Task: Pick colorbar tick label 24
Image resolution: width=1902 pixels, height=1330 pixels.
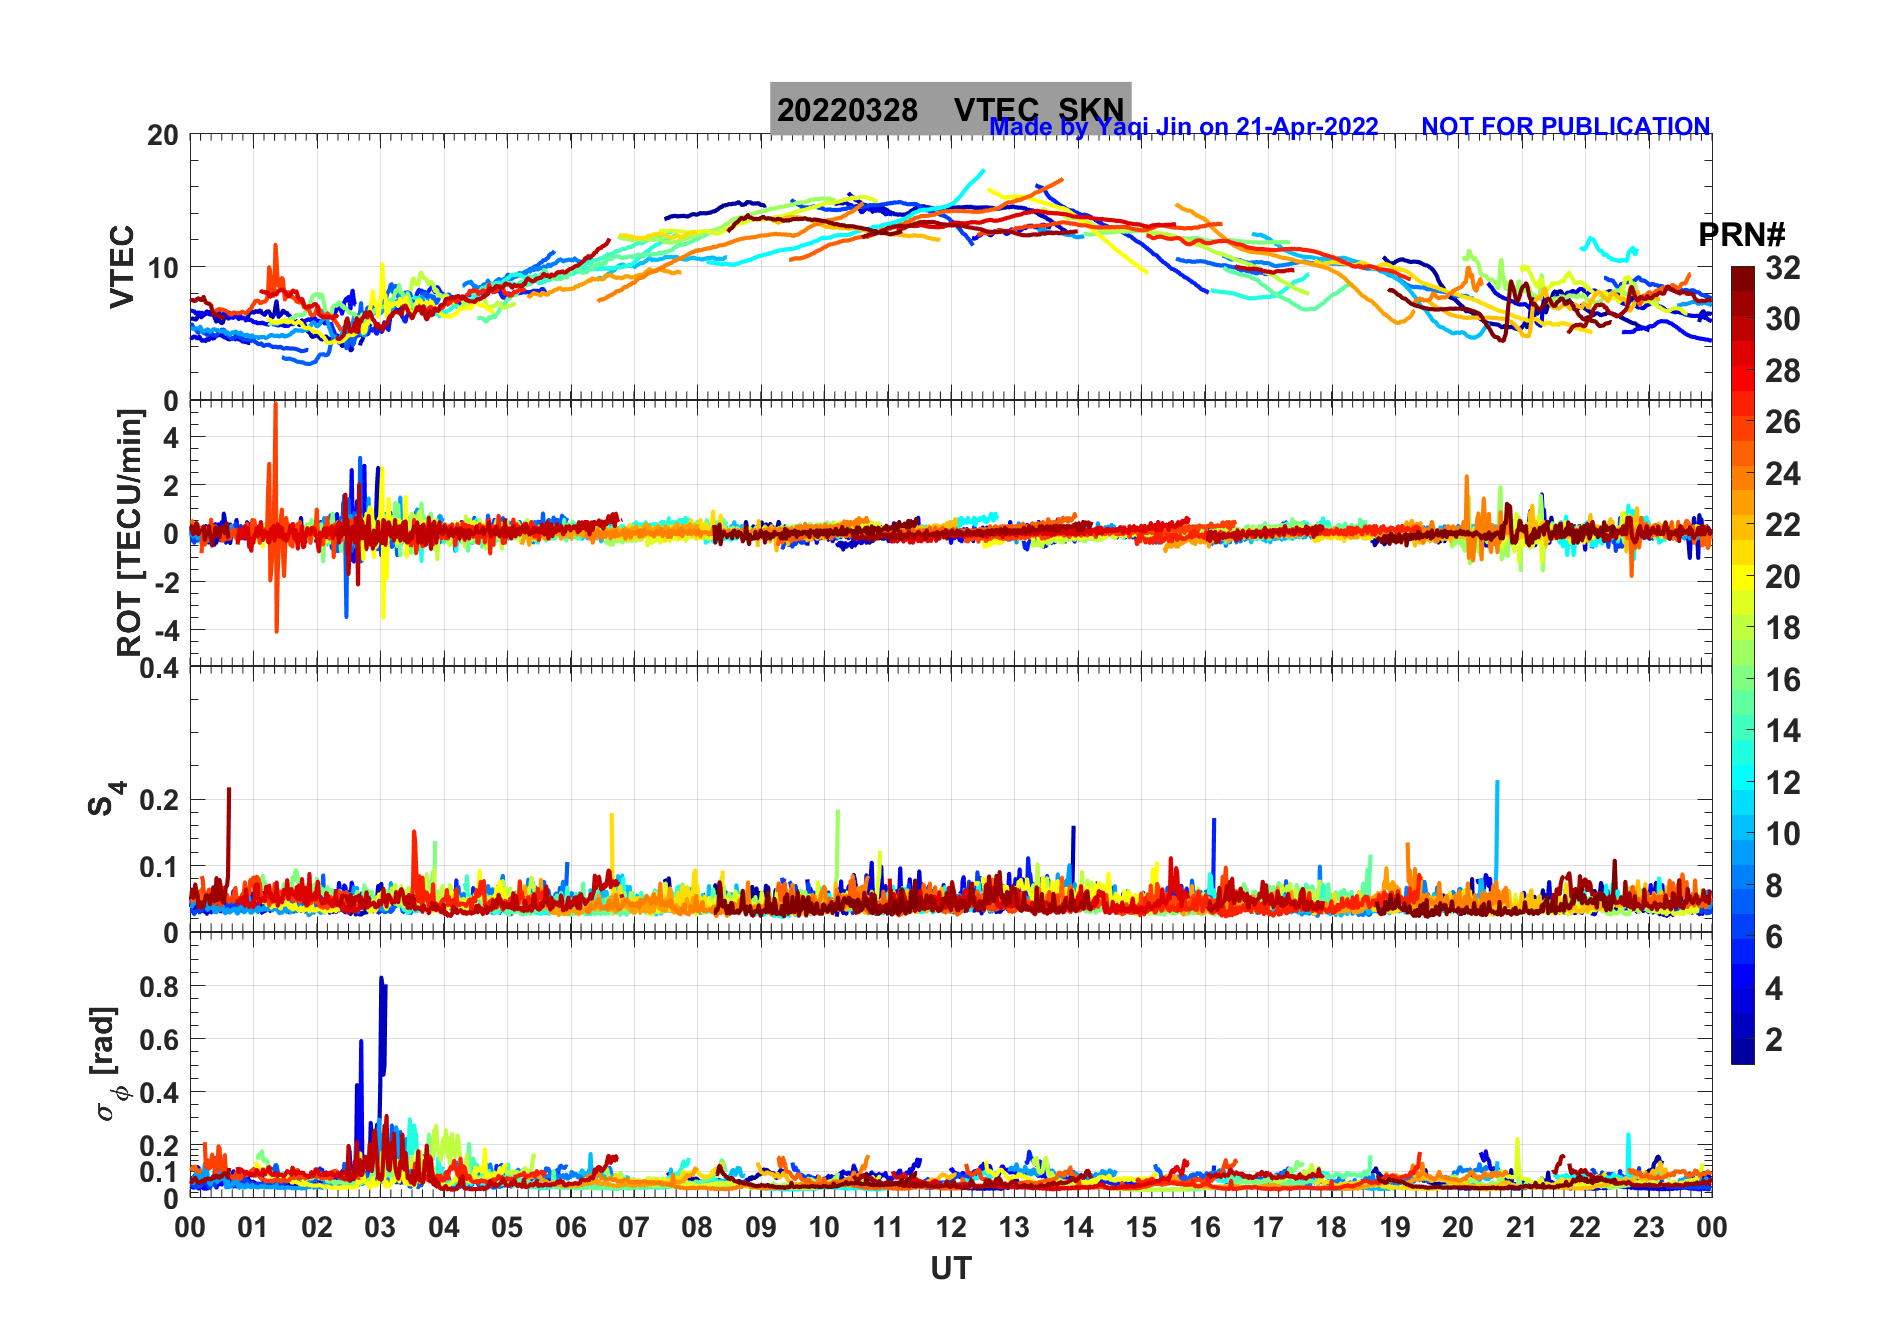Action: [1783, 474]
